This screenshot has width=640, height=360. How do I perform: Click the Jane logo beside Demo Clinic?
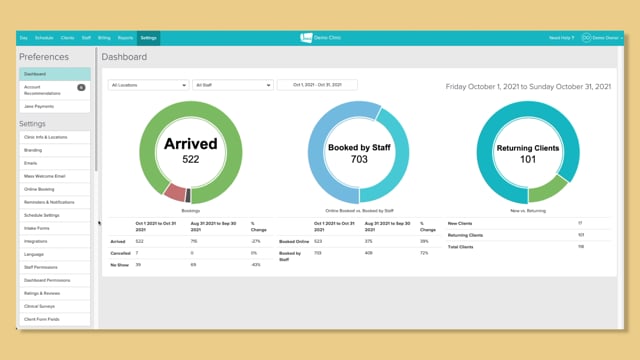(306, 38)
